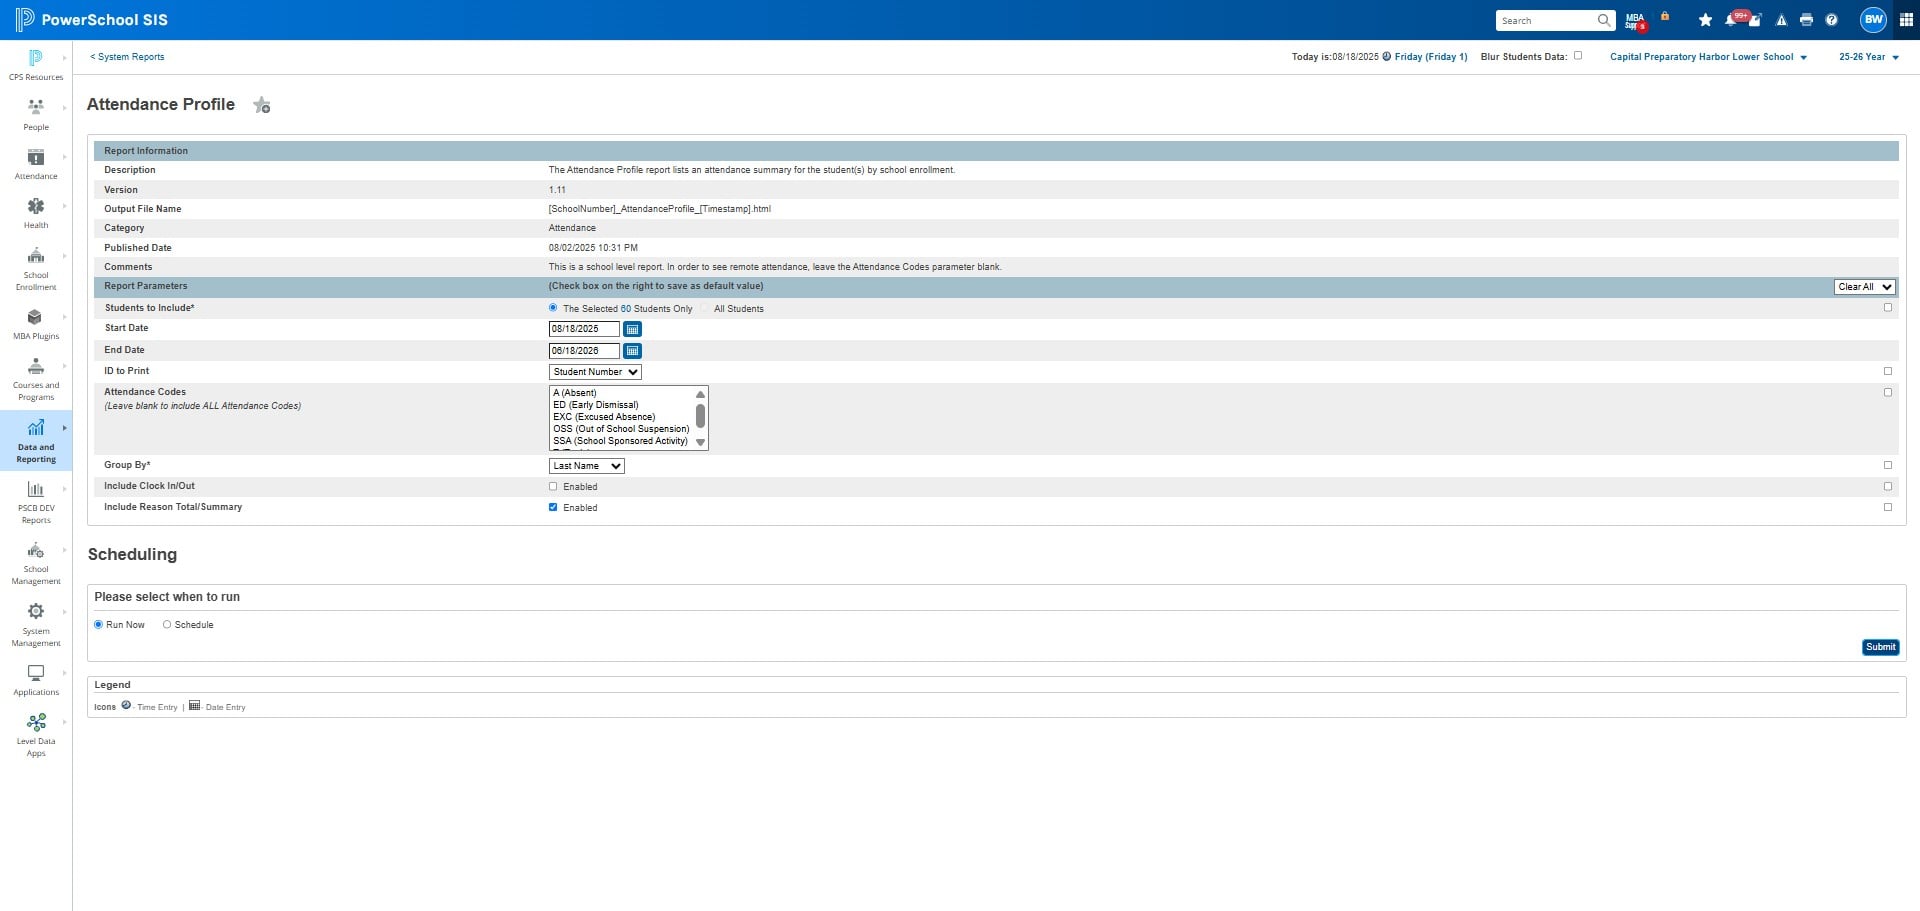Select All Students radio option
1920x911 pixels.
pos(704,308)
